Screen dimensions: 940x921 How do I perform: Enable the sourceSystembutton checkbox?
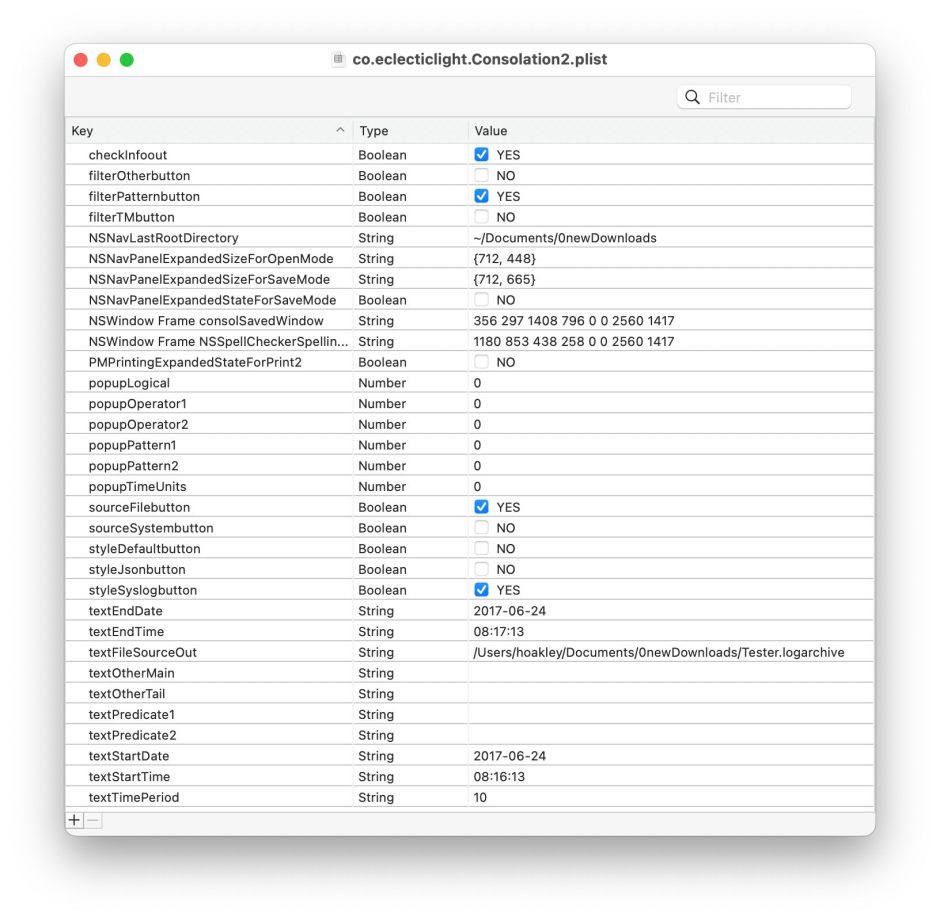[x=481, y=527]
